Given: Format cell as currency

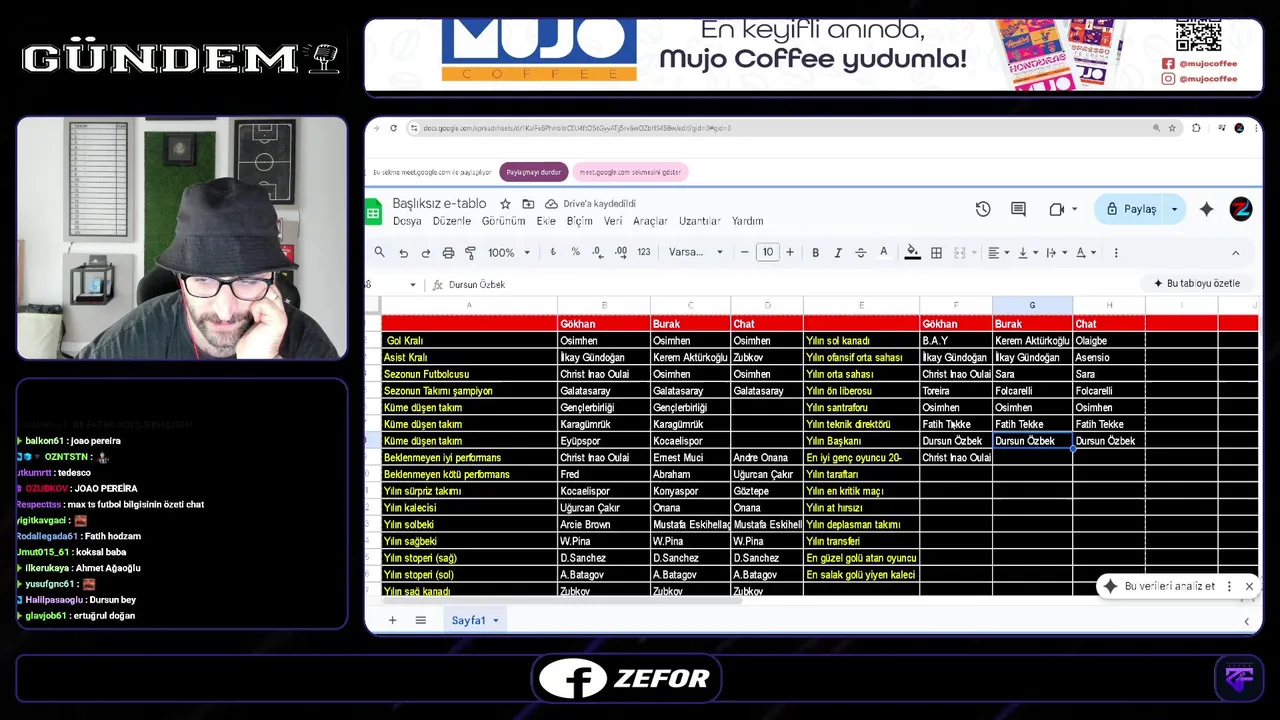Looking at the screenshot, I should click(553, 253).
